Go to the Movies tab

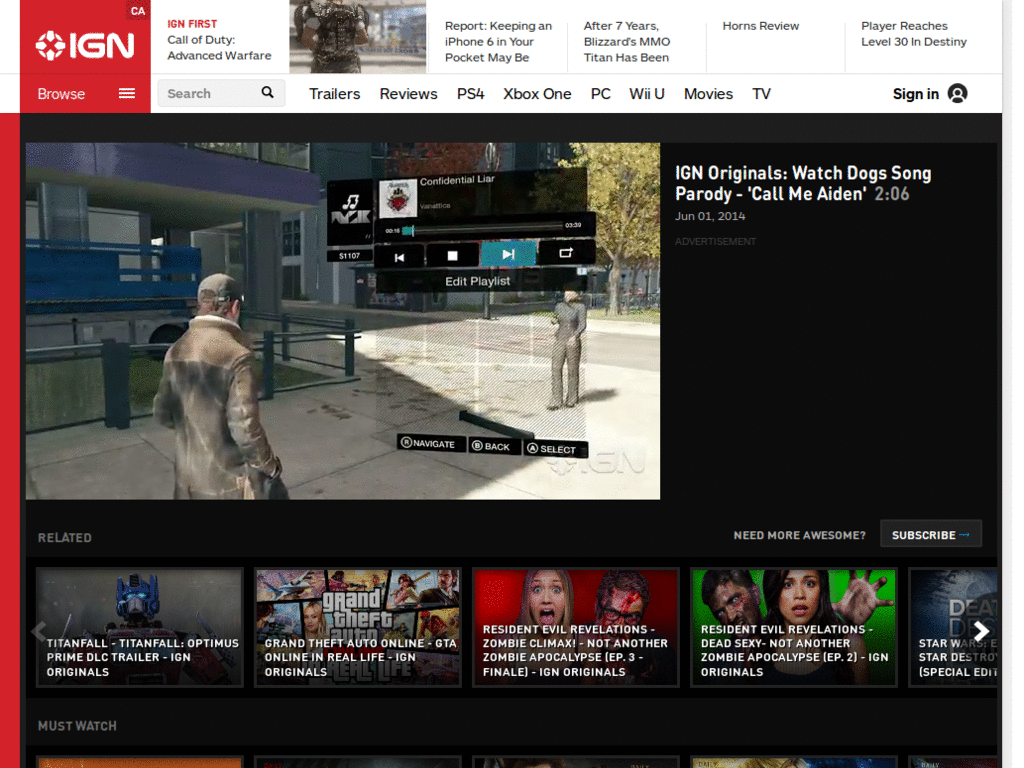click(708, 93)
